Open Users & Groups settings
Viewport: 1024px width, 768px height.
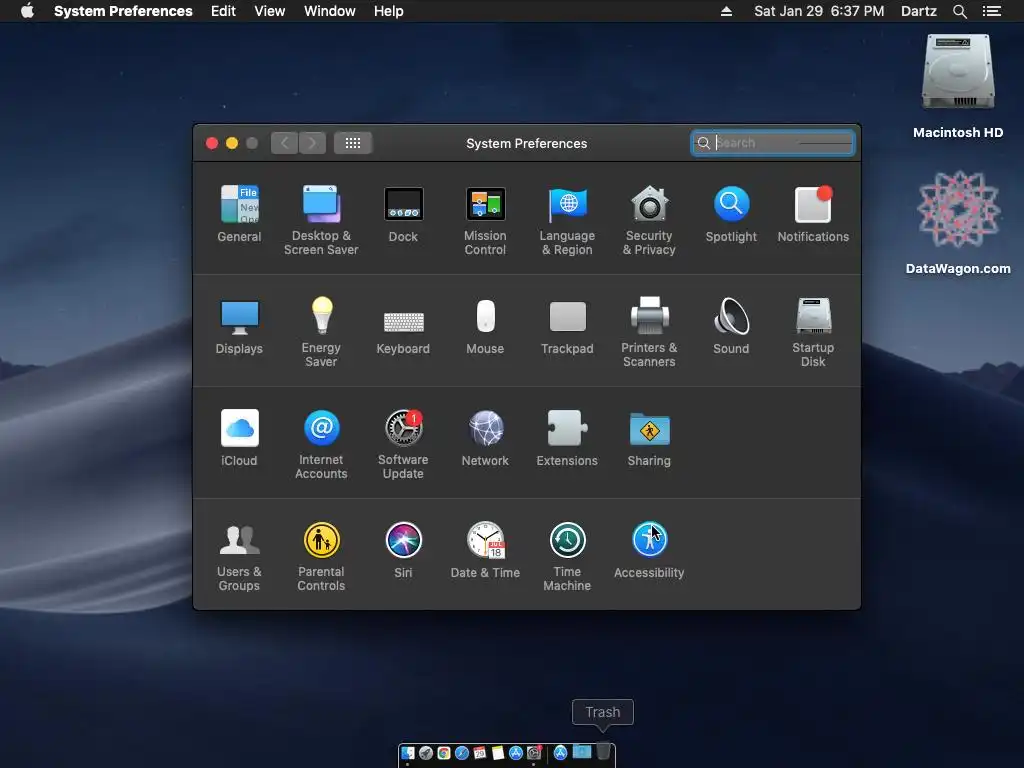point(239,556)
